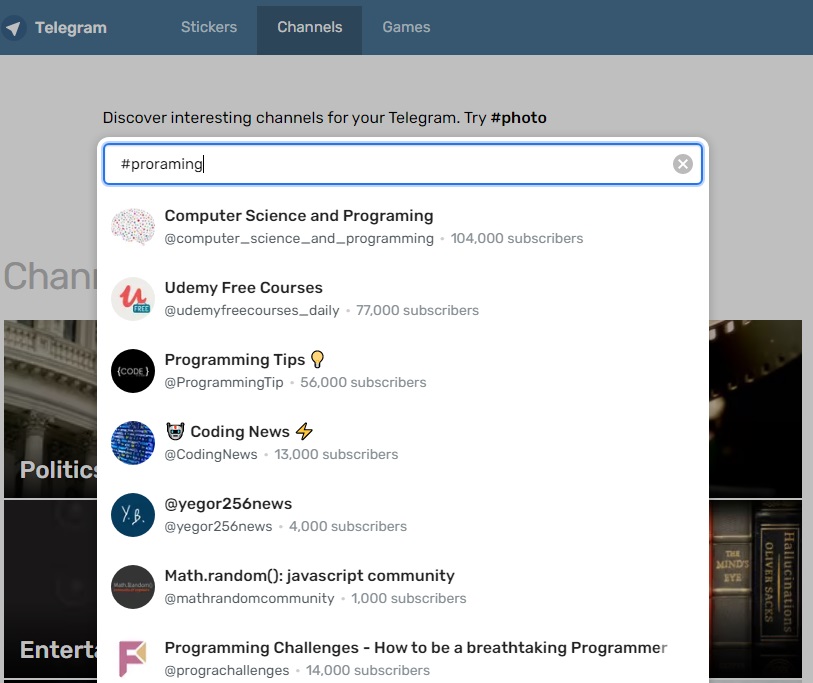Open Computer Science and Programing result title
Screen dimensions: 813x683
tap(299, 216)
